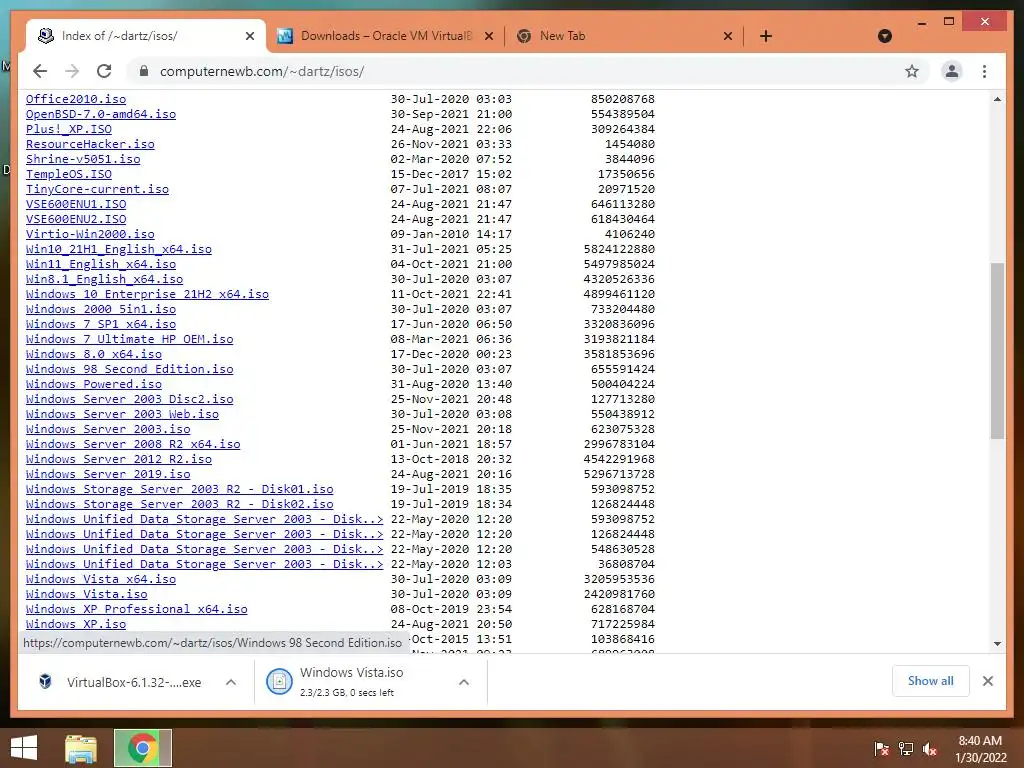Switch to the Downloads – Oracle VM VirtualBox tab

(x=385, y=36)
